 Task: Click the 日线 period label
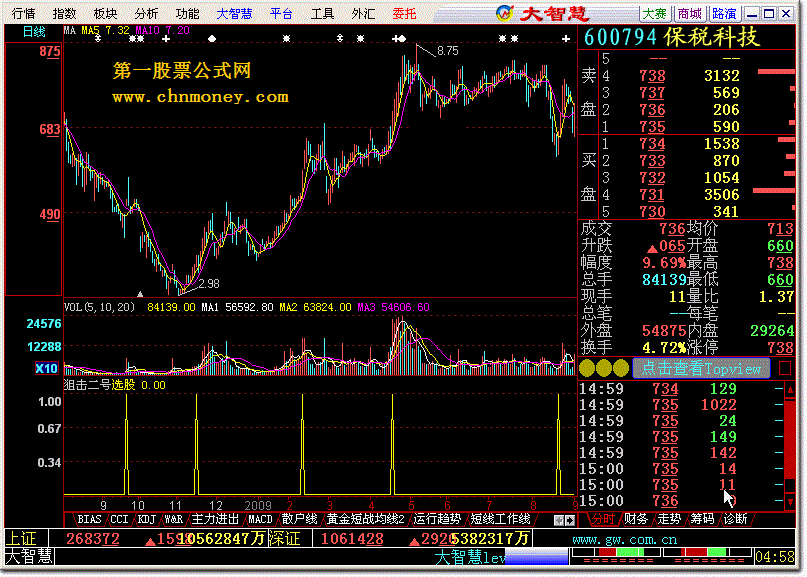[x=34, y=32]
